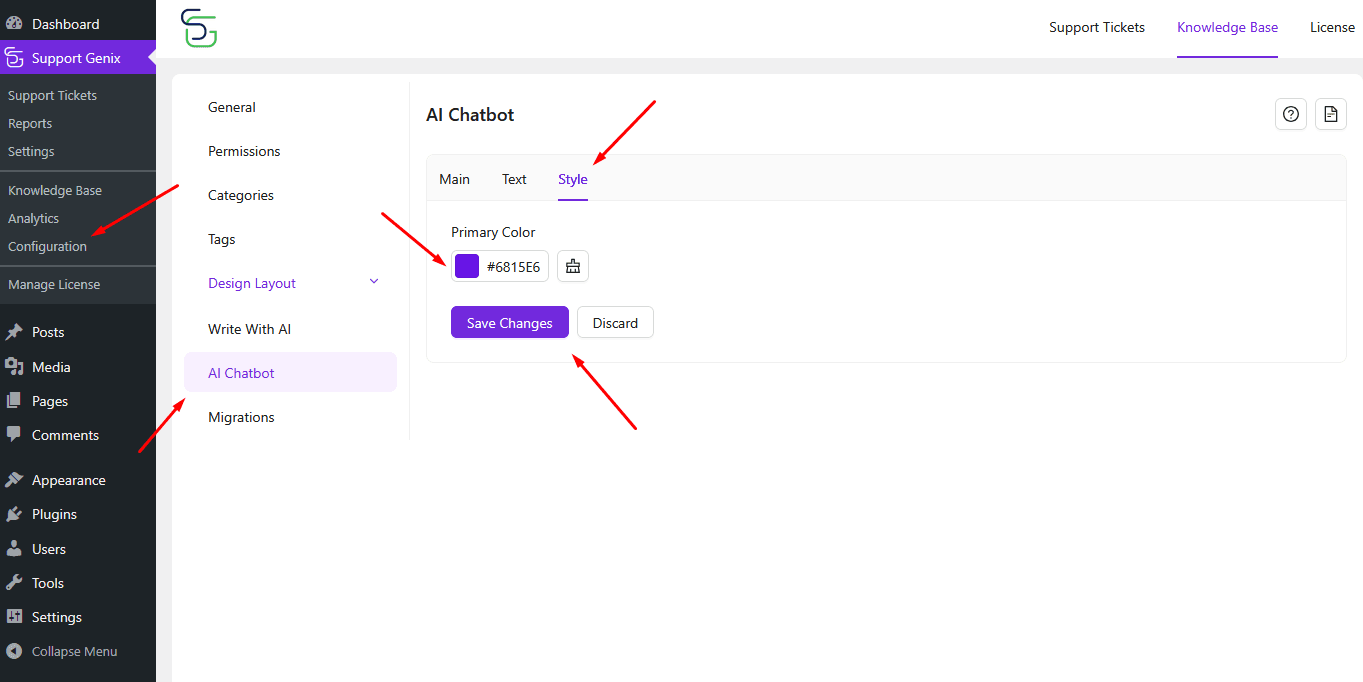Viewport: 1363px width, 682px height.
Task: Open Write With AI section
Action: click(x=250, y=329)
